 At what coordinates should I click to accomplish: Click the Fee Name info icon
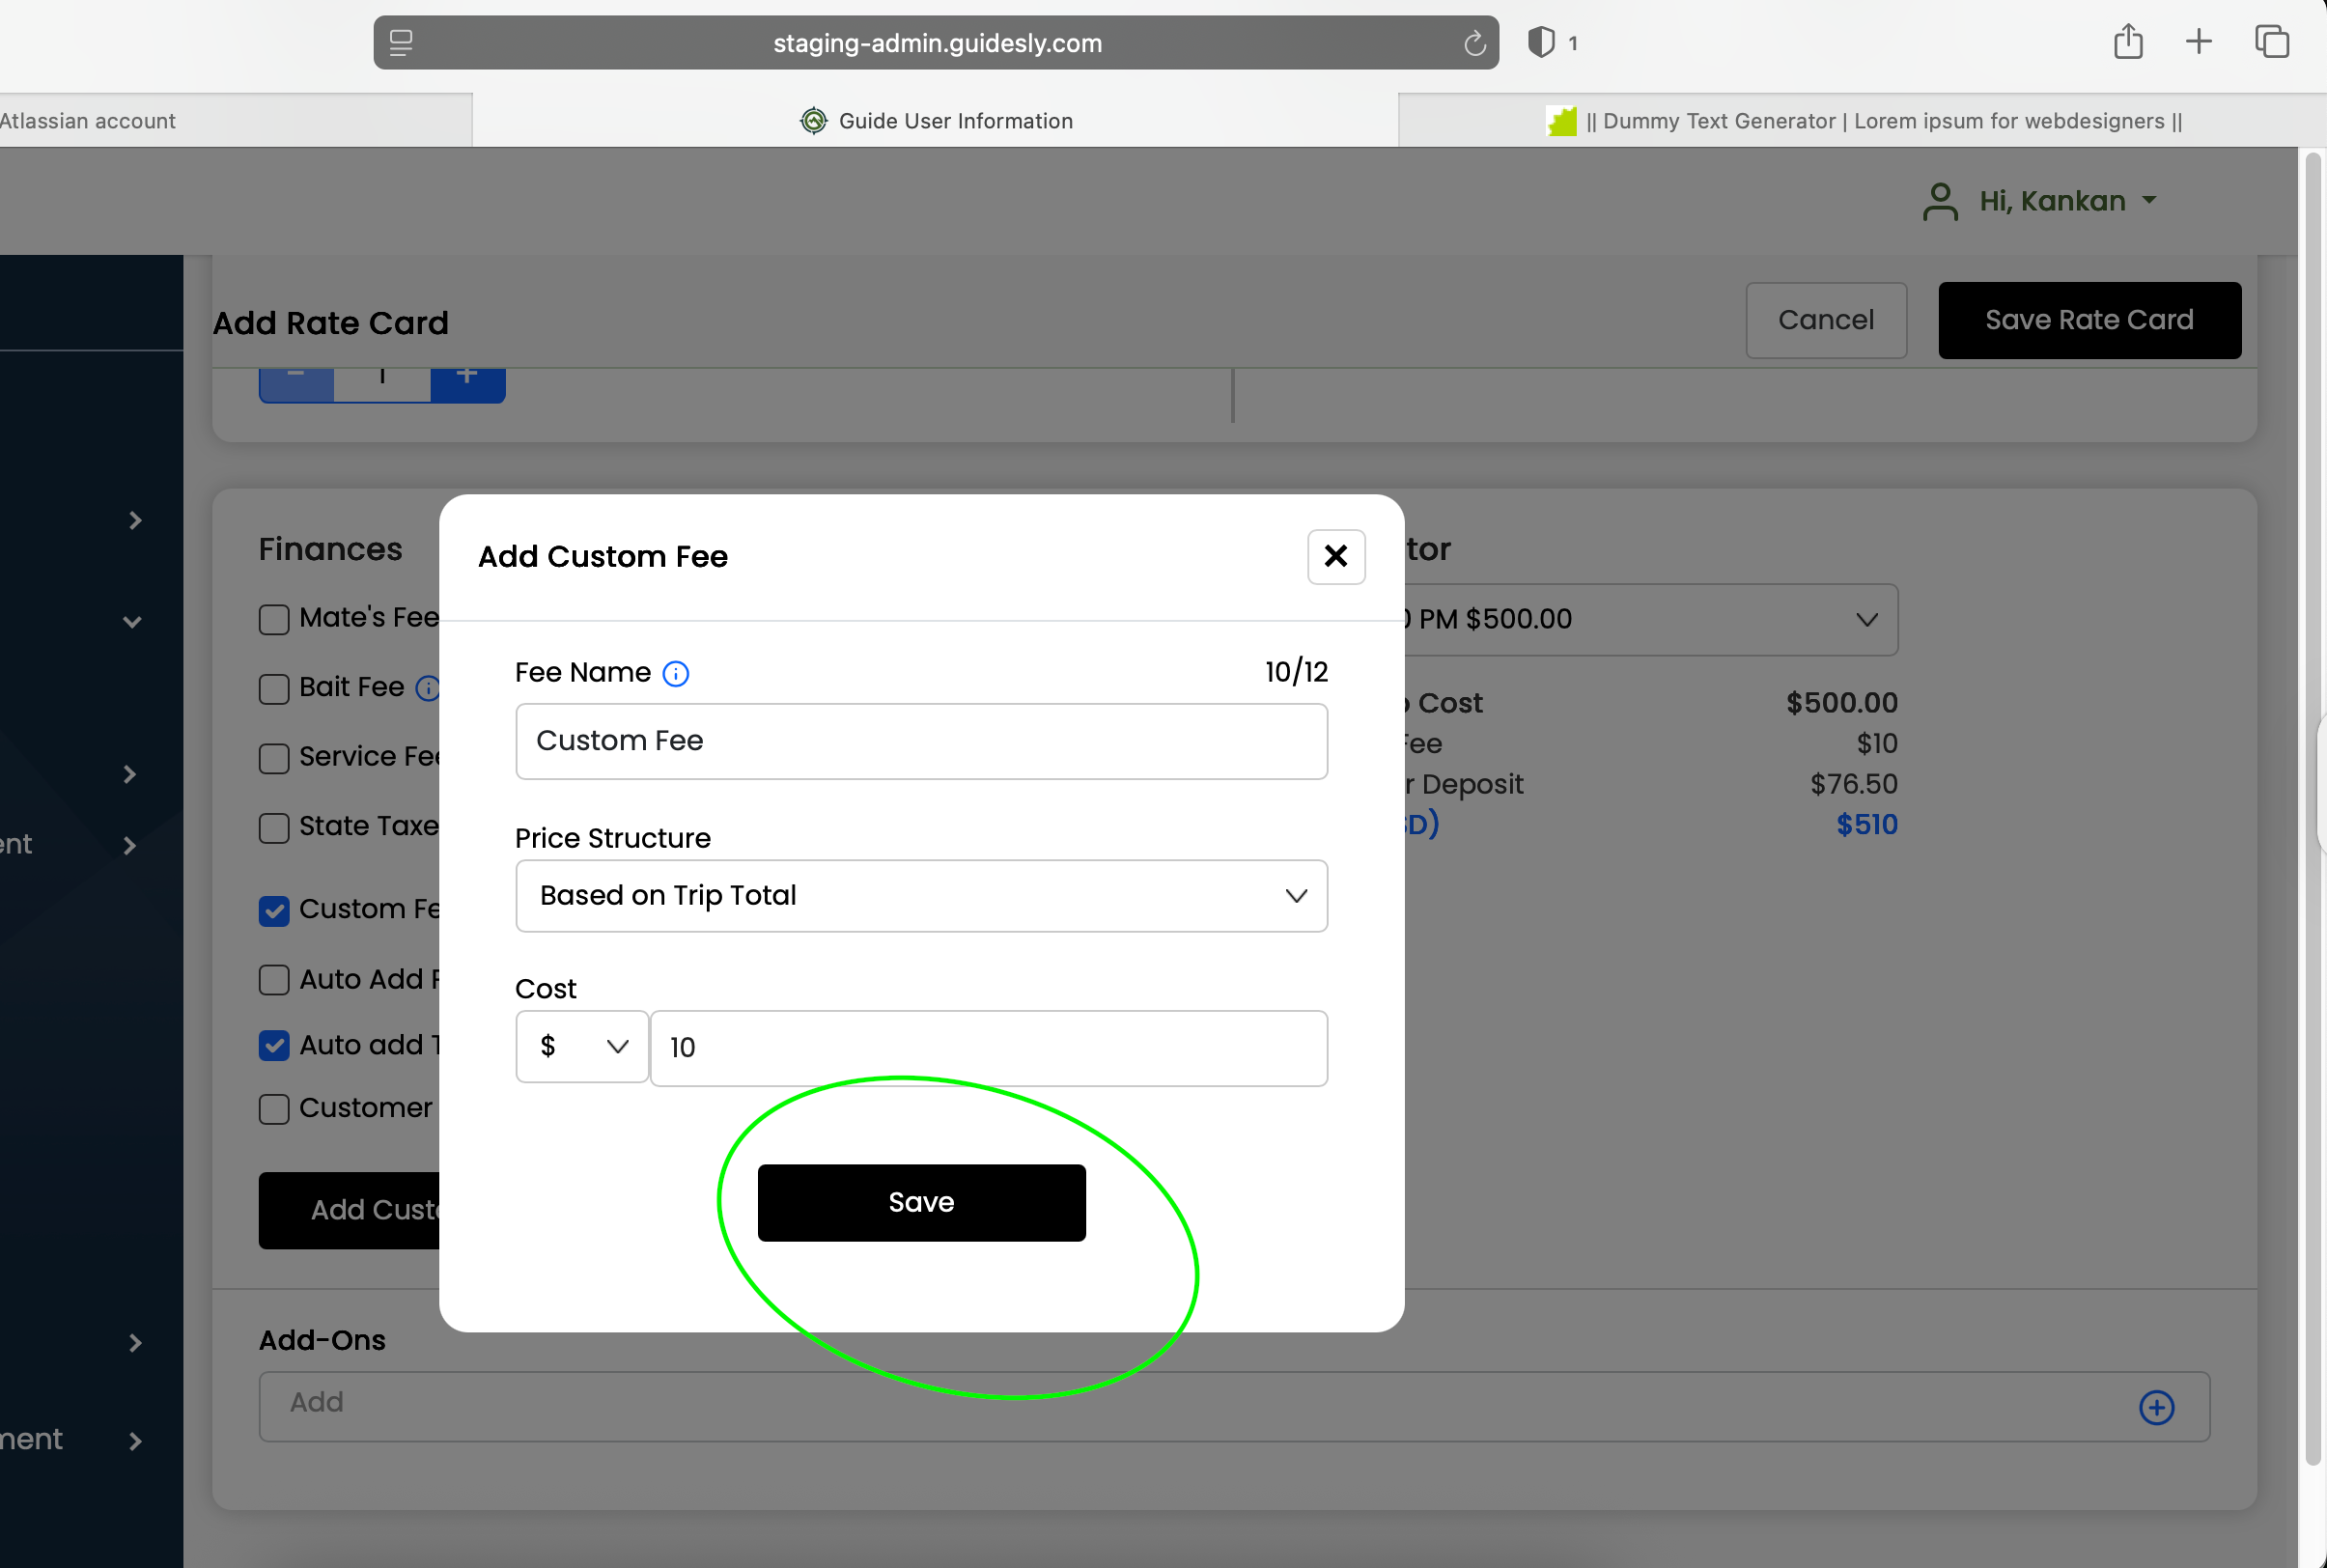point(676,674)
